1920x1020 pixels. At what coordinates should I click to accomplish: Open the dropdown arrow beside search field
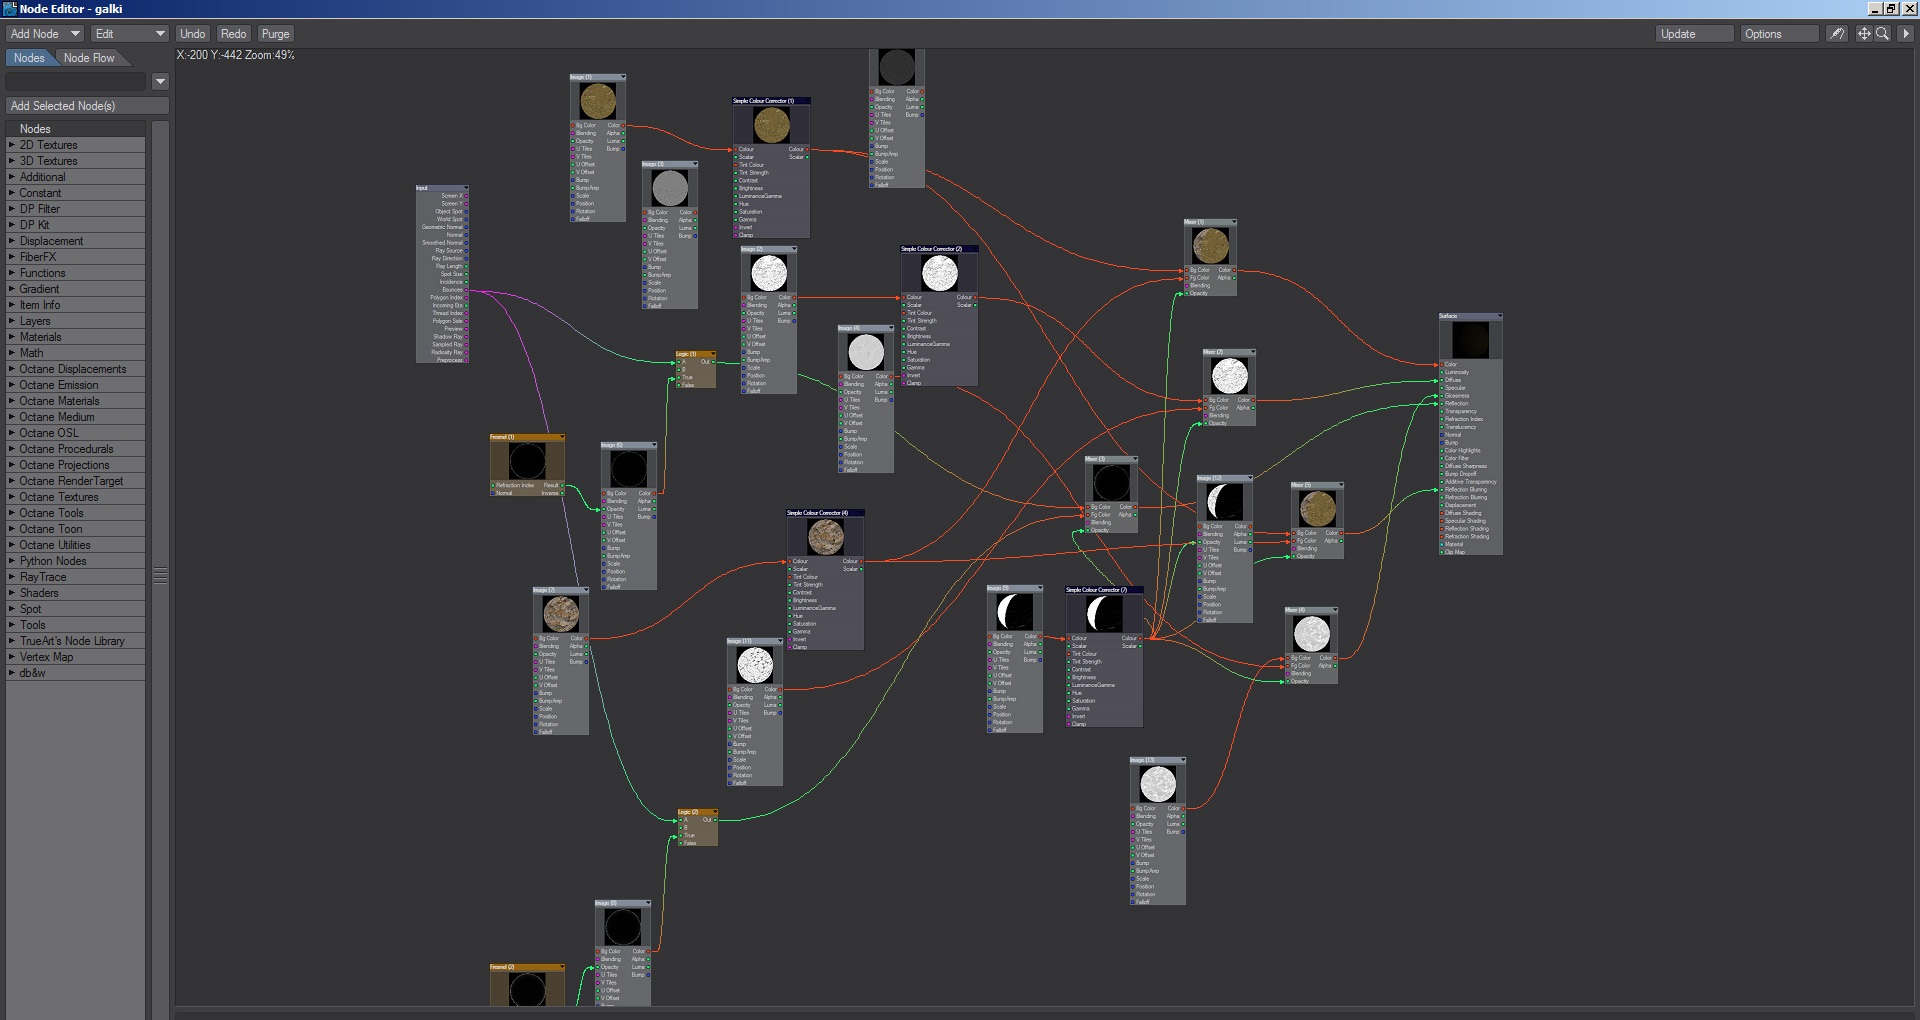(160, 81)
